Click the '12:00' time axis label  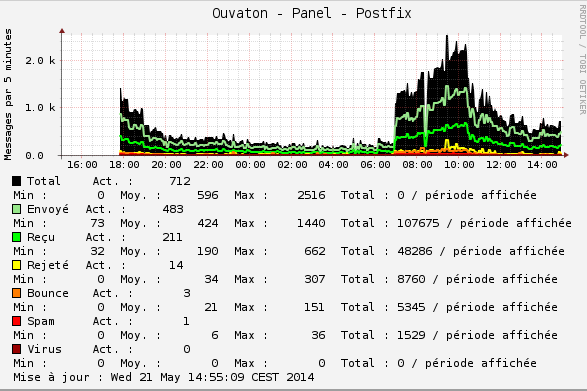coord(501,165)
